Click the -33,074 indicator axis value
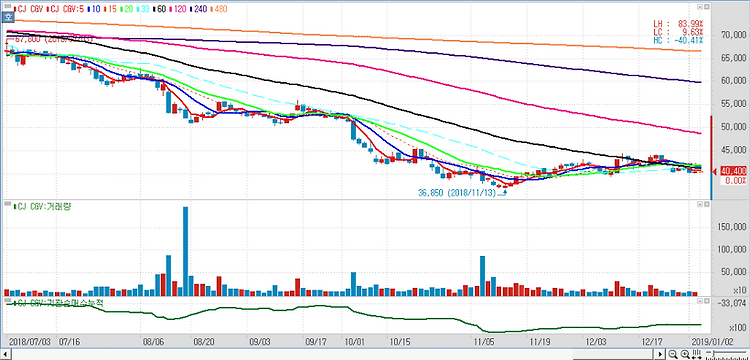 pyautogui.click(x=732, y=302)
